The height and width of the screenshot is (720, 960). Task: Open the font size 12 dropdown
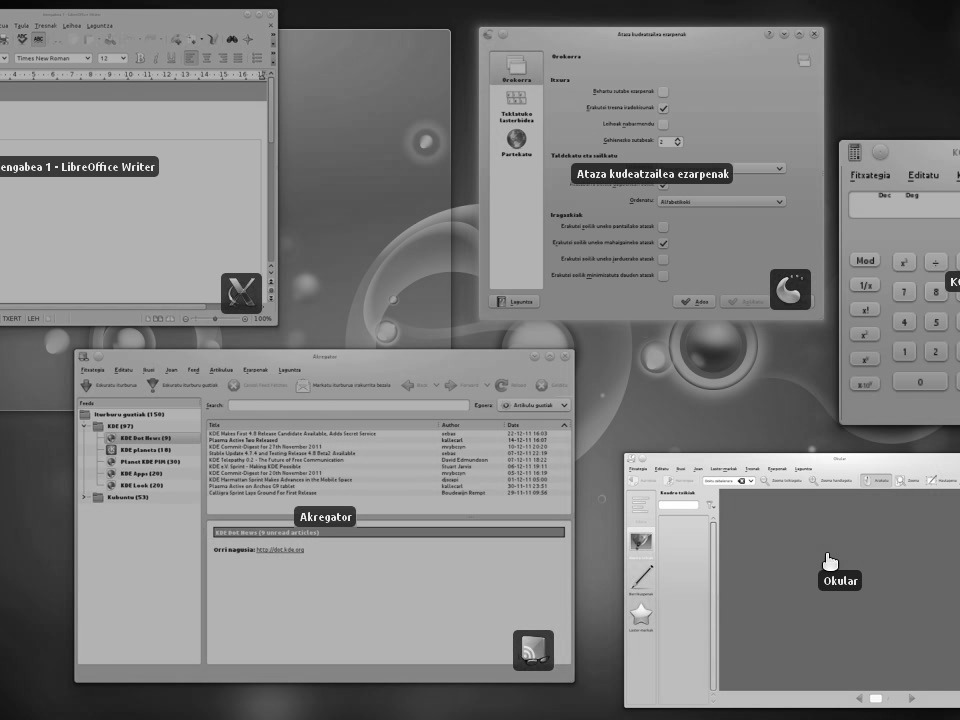[113, 58]
